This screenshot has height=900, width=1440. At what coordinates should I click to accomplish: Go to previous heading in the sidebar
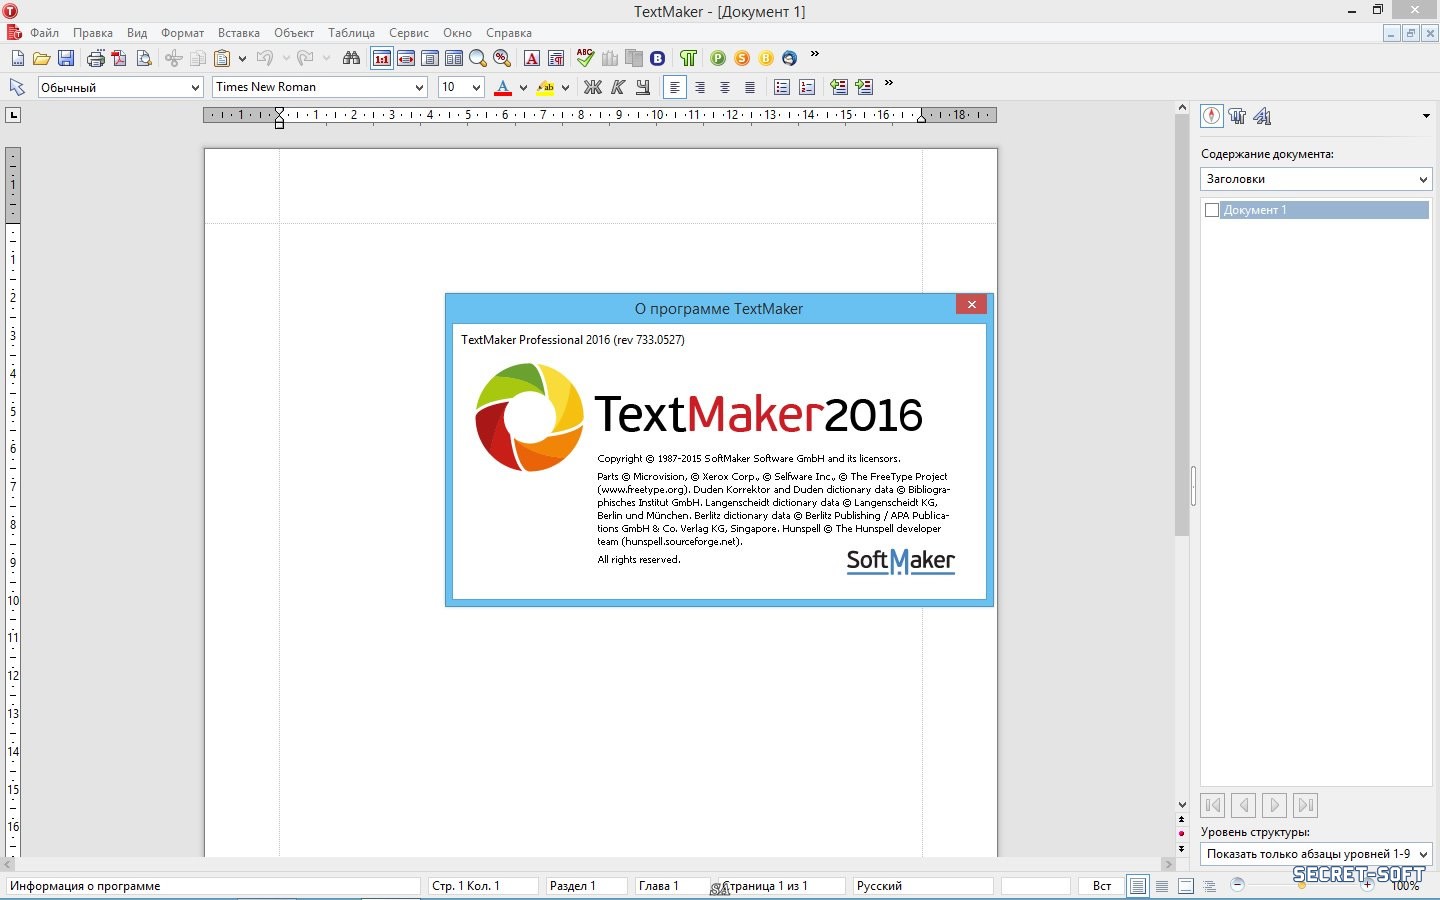coord(1244,805)
